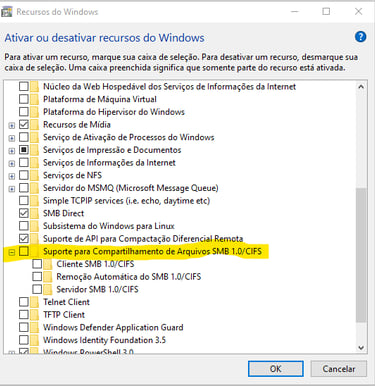Image resolution: width=375 pixels, height=386 pixels.
Task: Enable Plataforma do Hipervisor do Windows
Action: click(24, 112)
